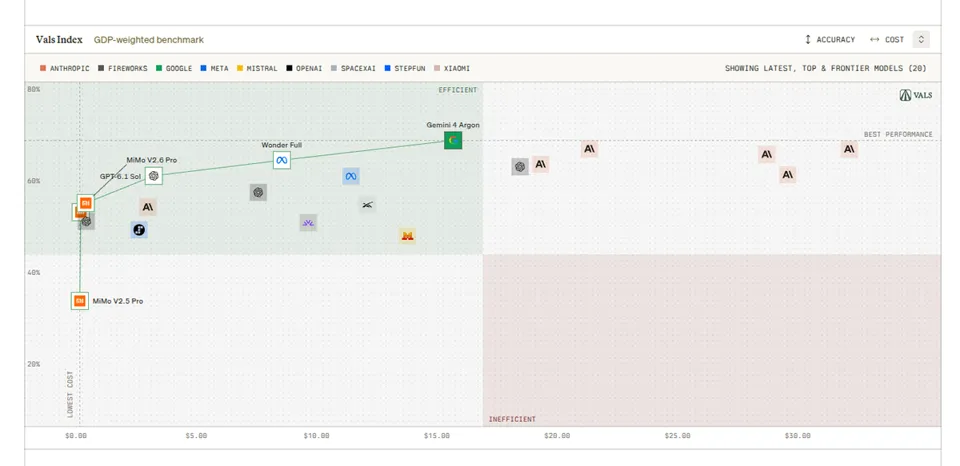Expand the axis options chevron button
The width and height of the screenshot is (960, 466).
(921, 40)
